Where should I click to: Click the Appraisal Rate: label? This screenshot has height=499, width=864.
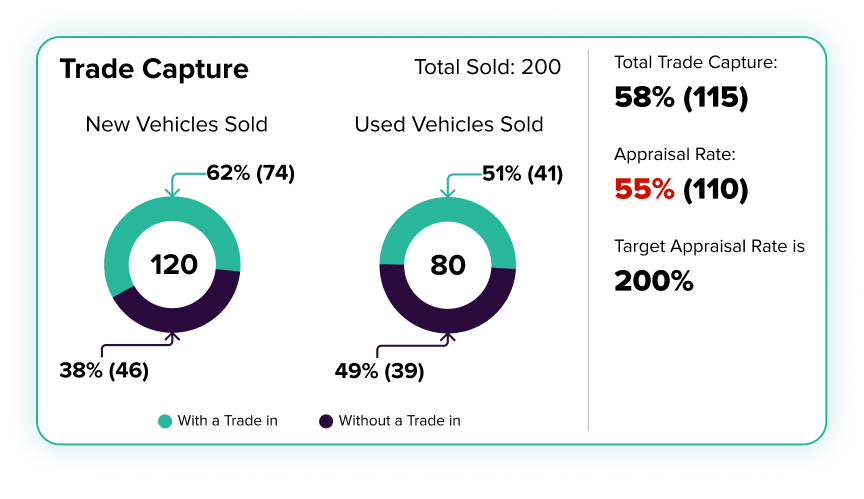click(675, 155)
